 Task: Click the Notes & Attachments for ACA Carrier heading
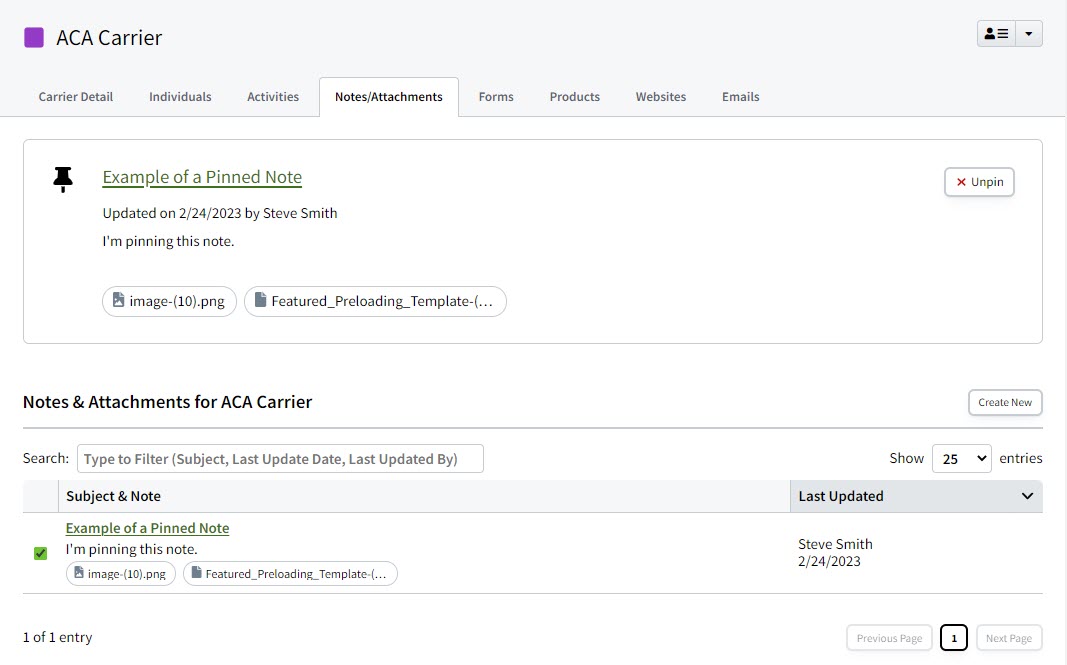click(167, 402)
